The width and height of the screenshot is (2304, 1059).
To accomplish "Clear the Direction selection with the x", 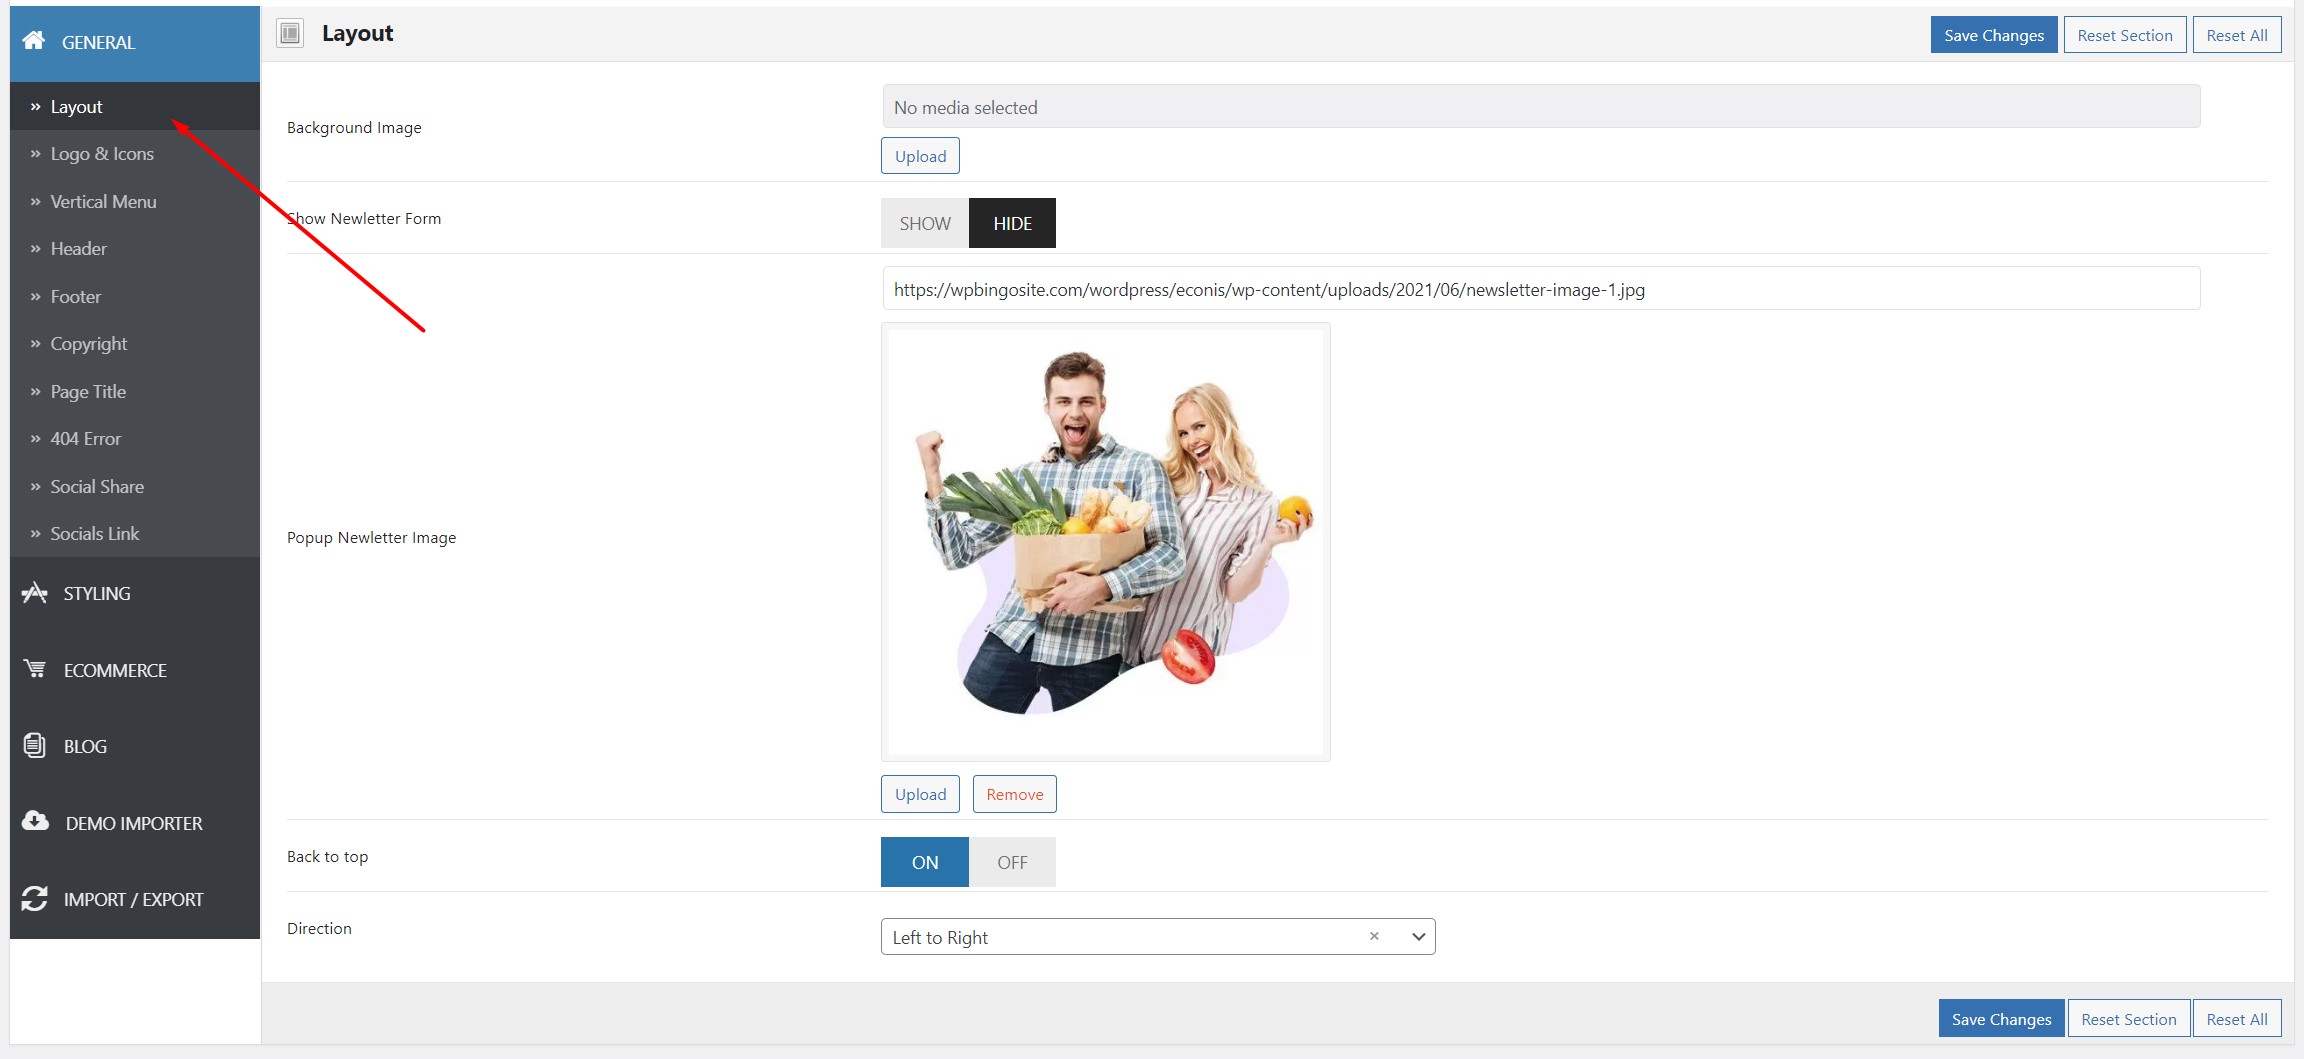I will (1374, 937).
